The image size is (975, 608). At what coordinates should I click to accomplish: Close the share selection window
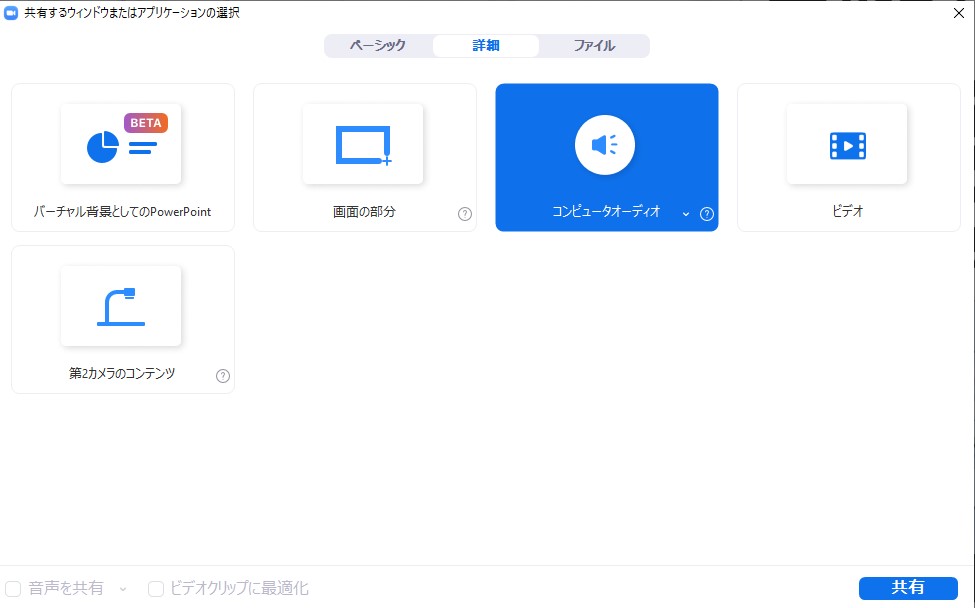[959, 13]
